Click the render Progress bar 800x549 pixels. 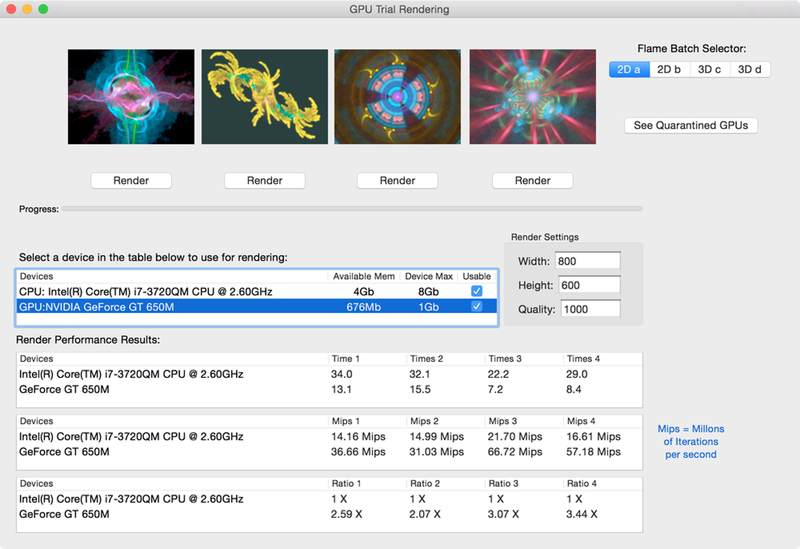(352, 209)
